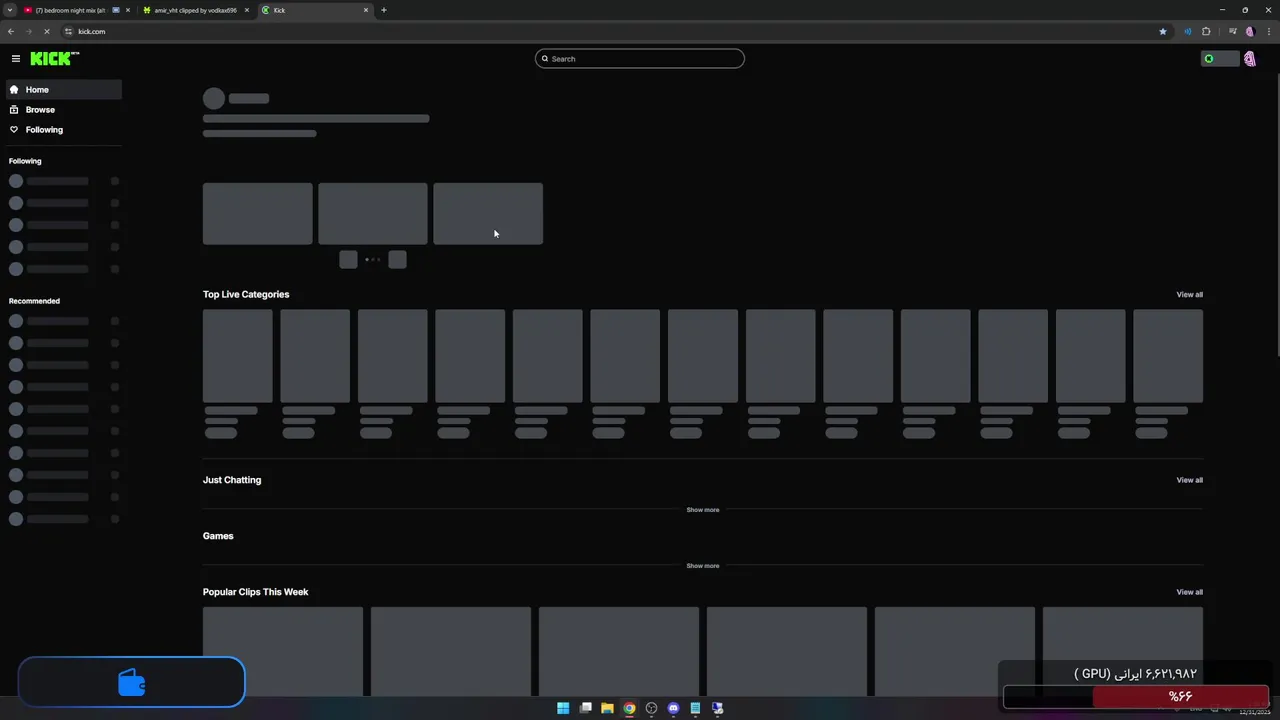This screenshot has height=720, width=1280.
Task: Click the search magnifier icon
Action: (545, 59)
